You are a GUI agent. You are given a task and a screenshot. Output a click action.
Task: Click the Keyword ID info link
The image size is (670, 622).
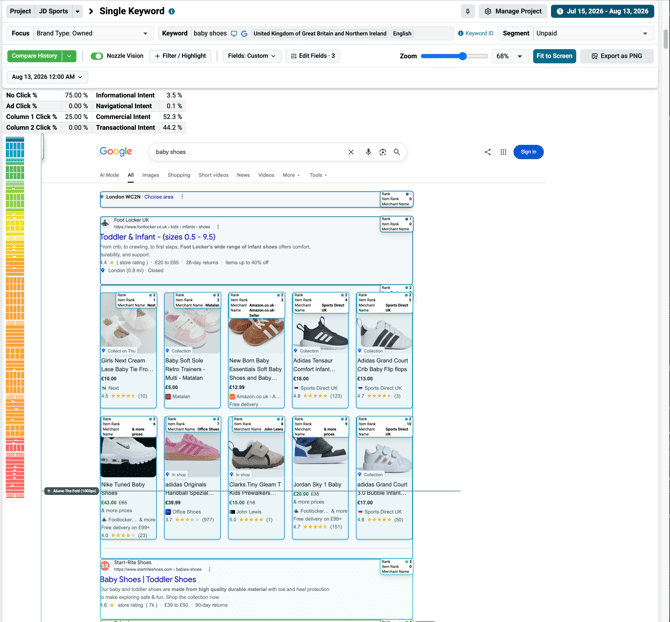point(476,33)
